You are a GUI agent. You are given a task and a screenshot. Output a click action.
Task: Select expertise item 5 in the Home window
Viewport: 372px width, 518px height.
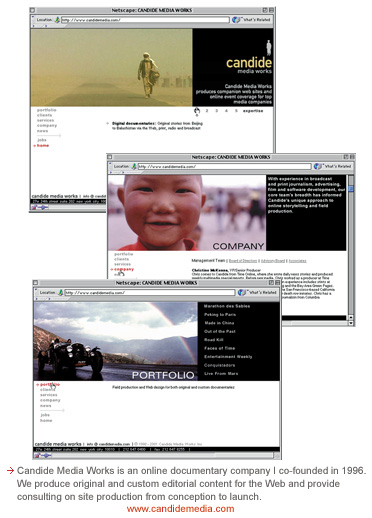[236, 111]
